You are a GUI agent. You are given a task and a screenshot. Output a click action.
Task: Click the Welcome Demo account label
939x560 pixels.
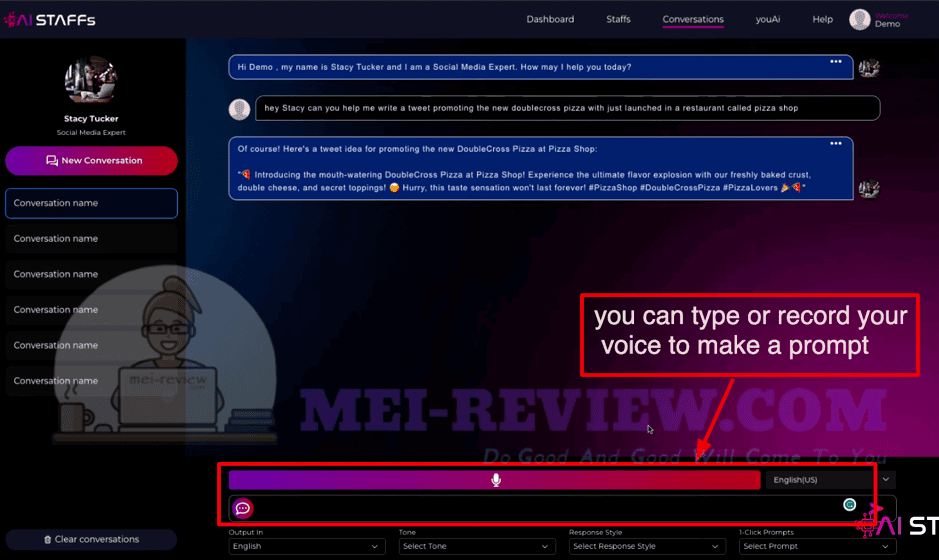point(891,20)
